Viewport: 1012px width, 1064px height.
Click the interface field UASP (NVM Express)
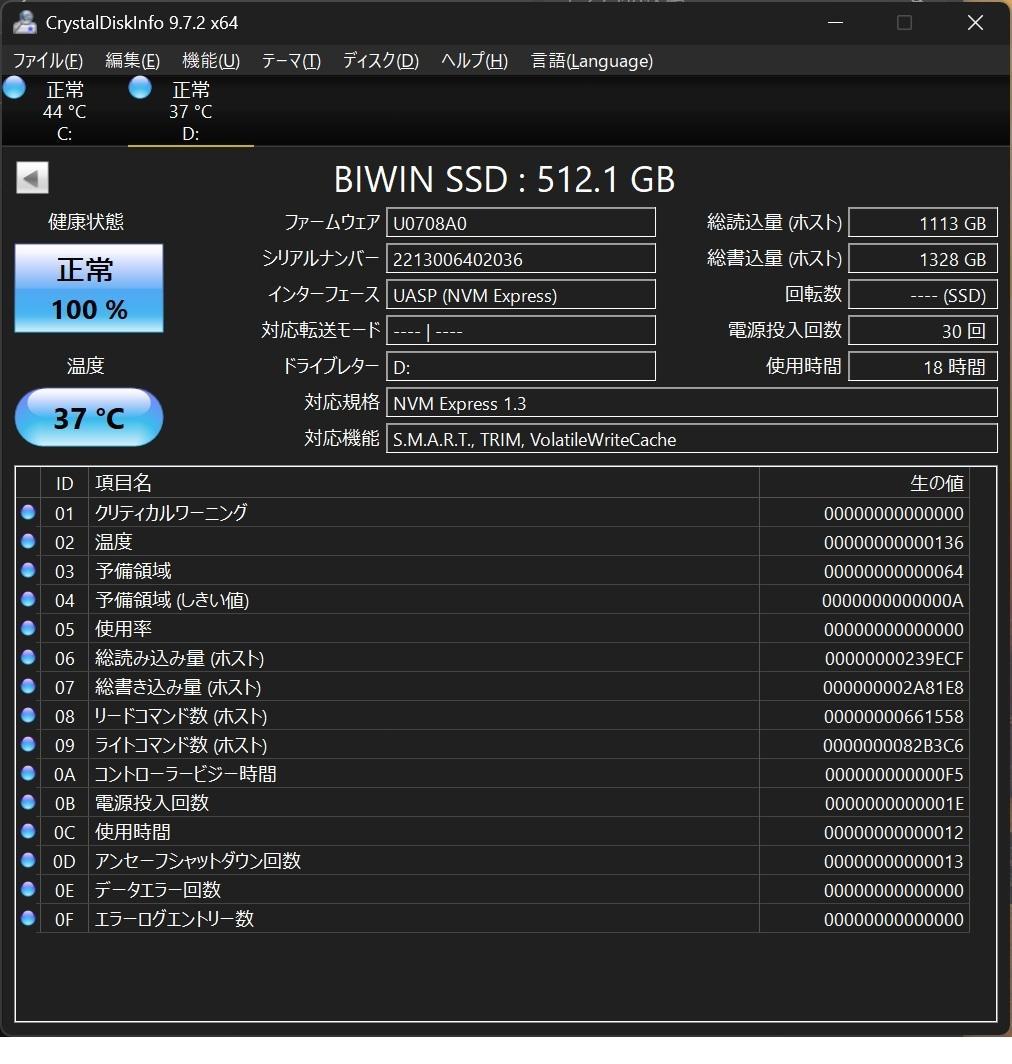521,294
